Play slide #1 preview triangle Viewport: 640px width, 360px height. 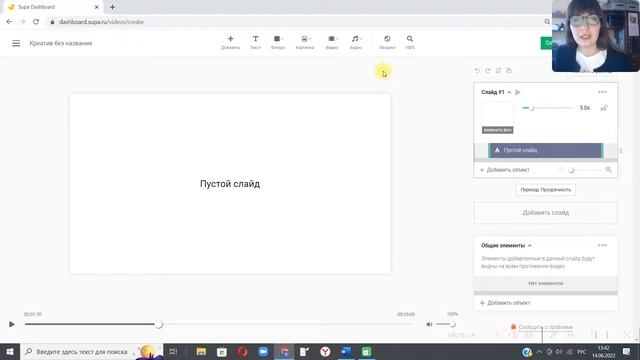click(x=518, y=92)
